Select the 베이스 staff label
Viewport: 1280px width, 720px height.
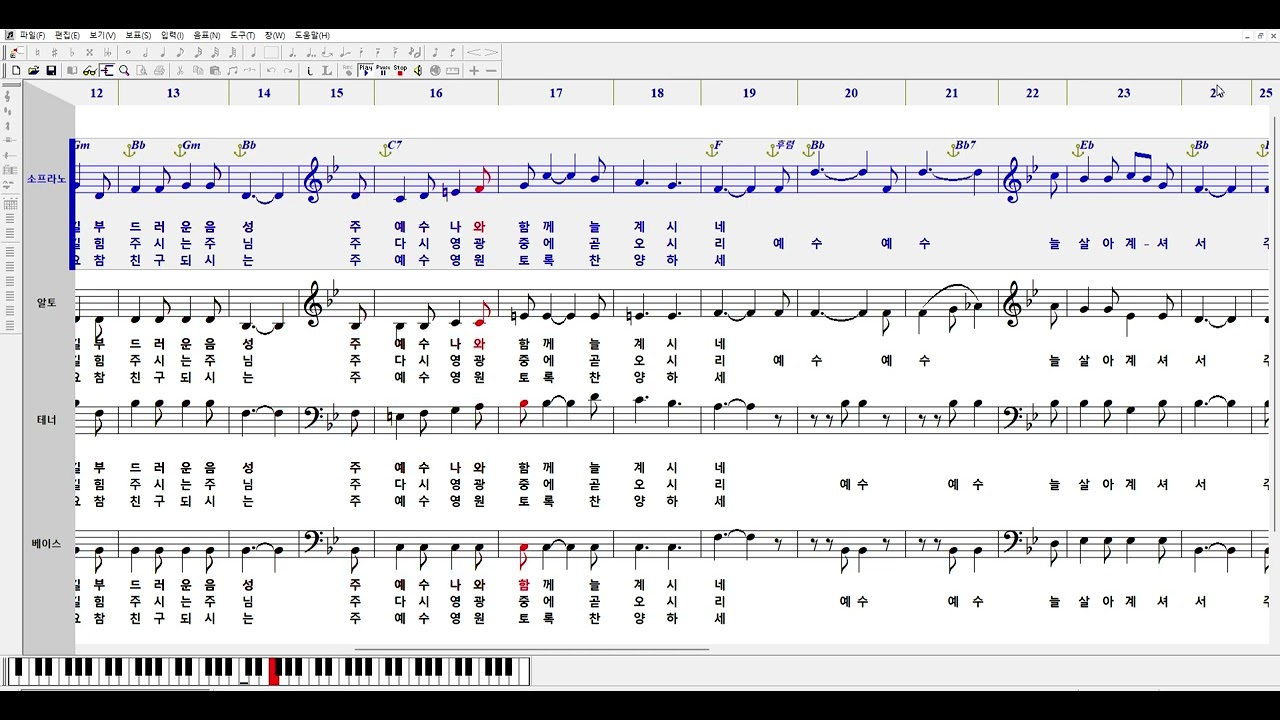pos(46,544)
